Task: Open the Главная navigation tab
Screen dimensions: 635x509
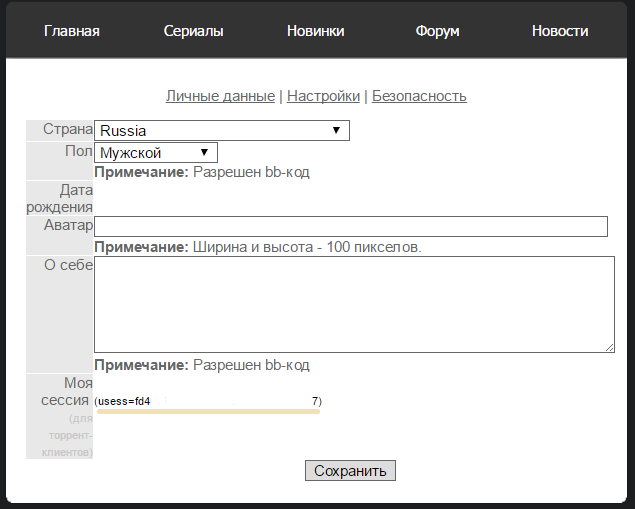Action: click(x=72, y=31)
